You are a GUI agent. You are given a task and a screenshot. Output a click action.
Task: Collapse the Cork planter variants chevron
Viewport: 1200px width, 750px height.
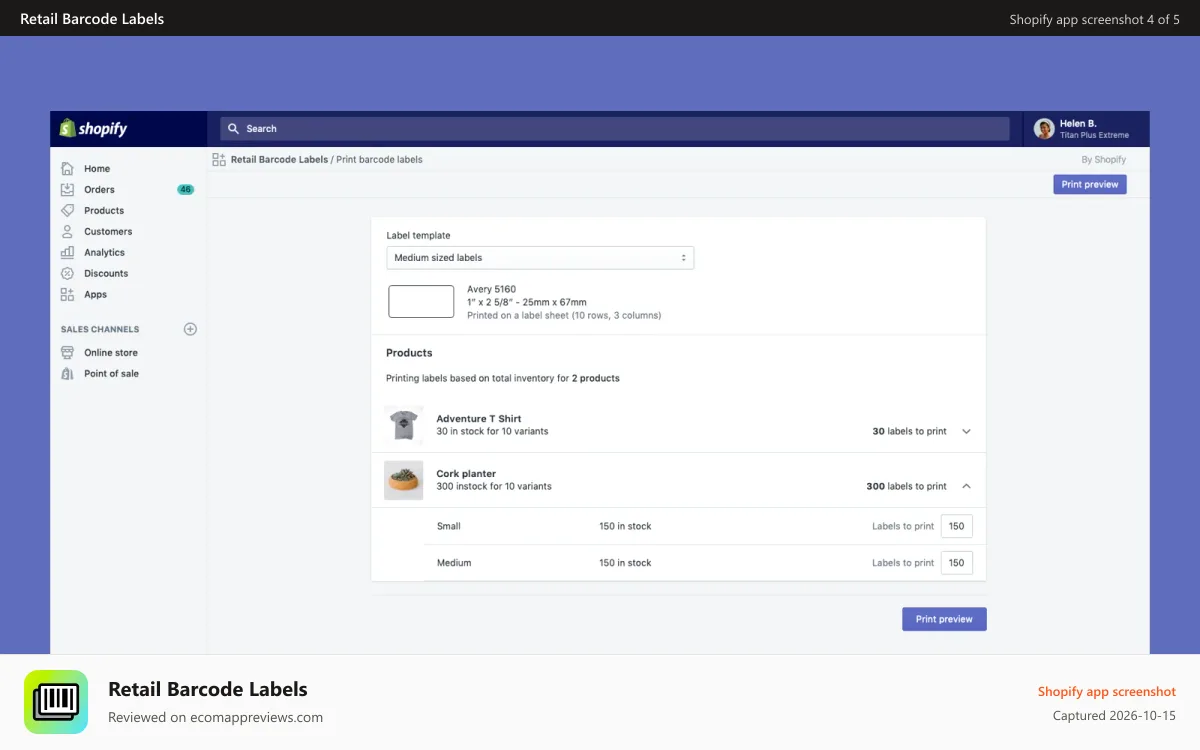pos(966,486)
